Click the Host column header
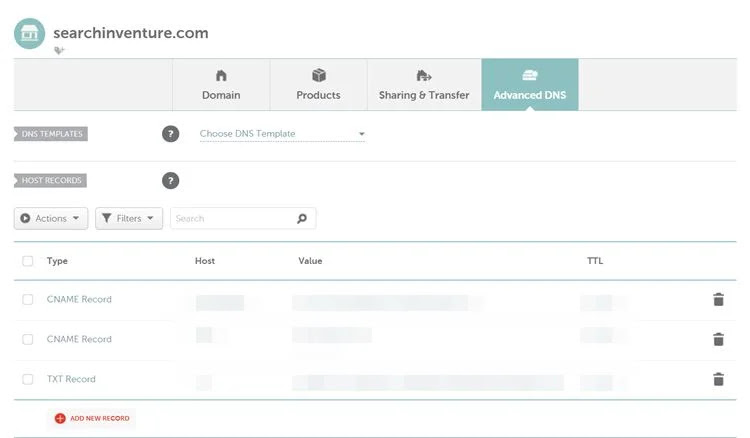Viewport: 750px width, 438px height. (x=205, y=261)
